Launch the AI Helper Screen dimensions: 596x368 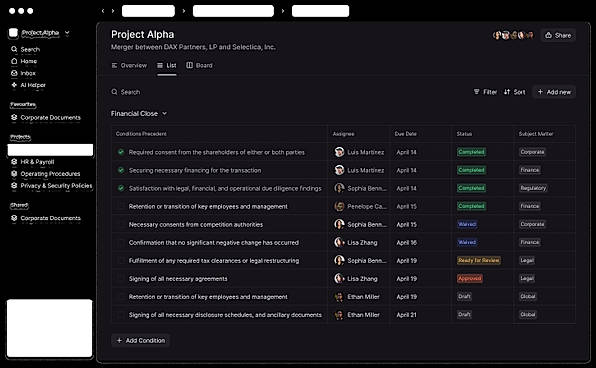[x=28, y=85]
